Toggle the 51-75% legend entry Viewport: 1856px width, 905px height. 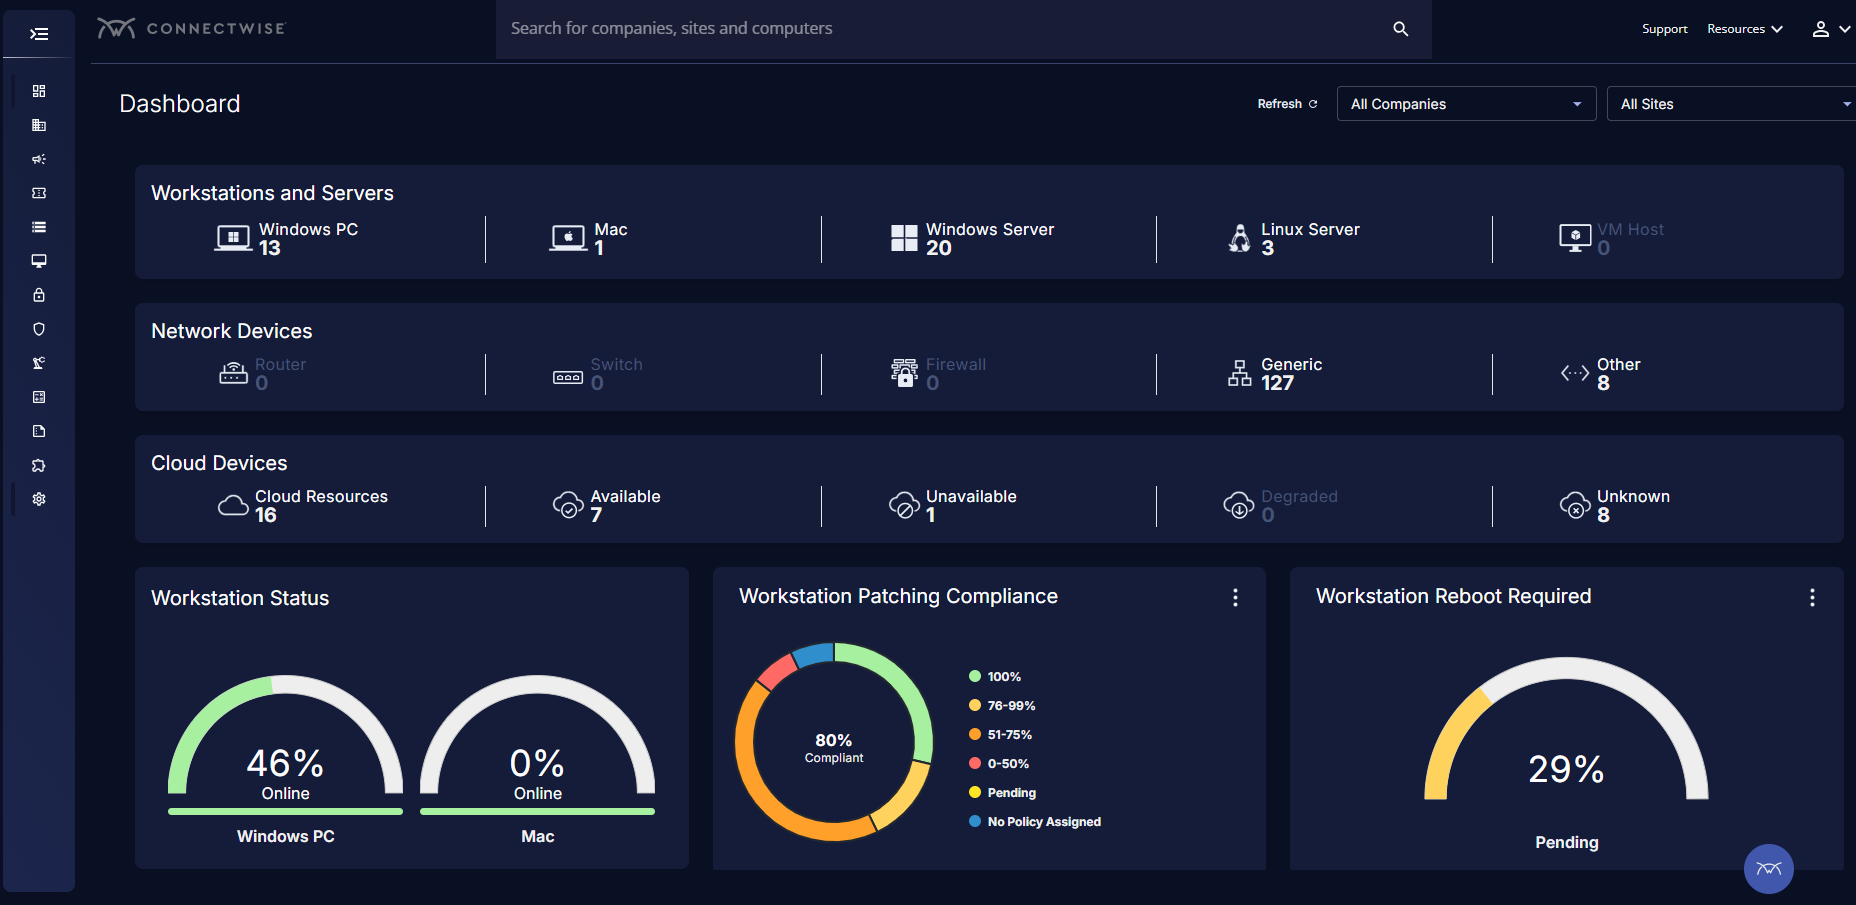coord(1000,735)
